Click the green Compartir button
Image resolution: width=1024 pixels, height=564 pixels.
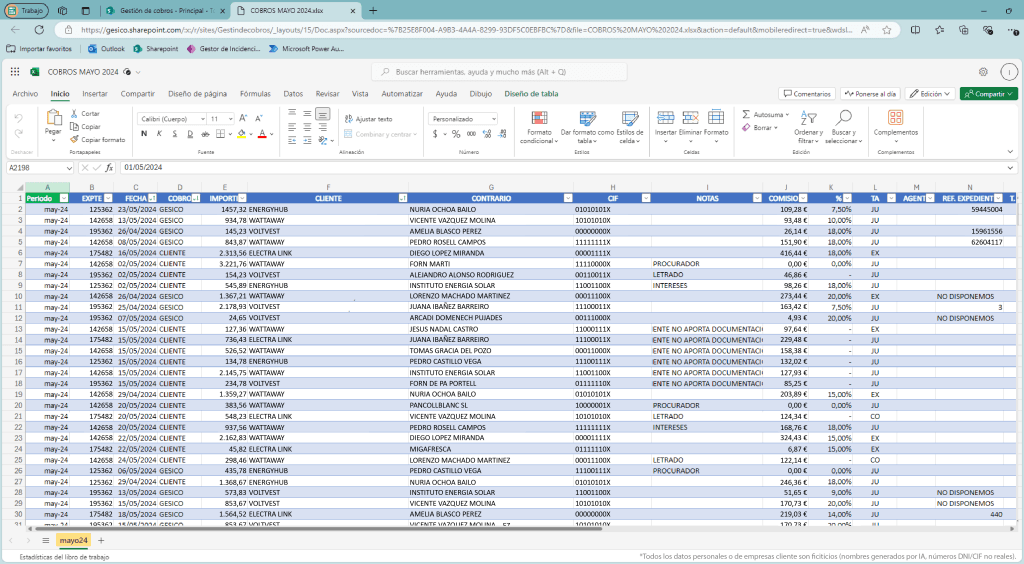point(989,94)
